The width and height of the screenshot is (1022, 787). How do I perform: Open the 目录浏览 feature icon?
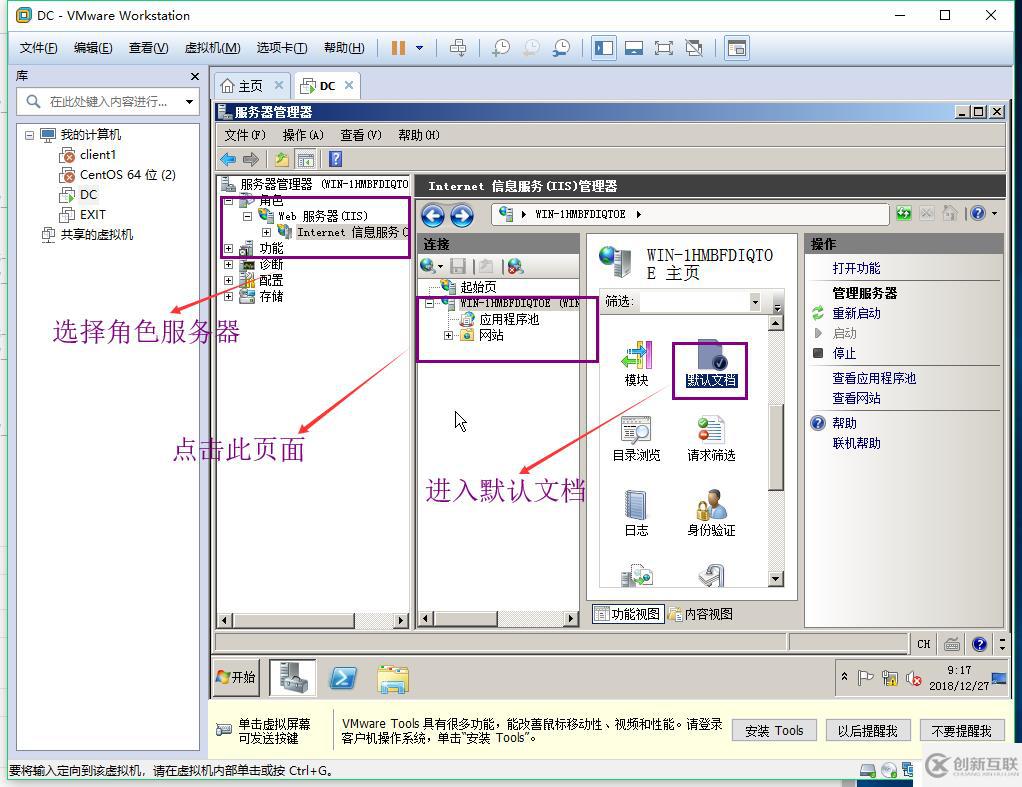click(x=636, y=439)
